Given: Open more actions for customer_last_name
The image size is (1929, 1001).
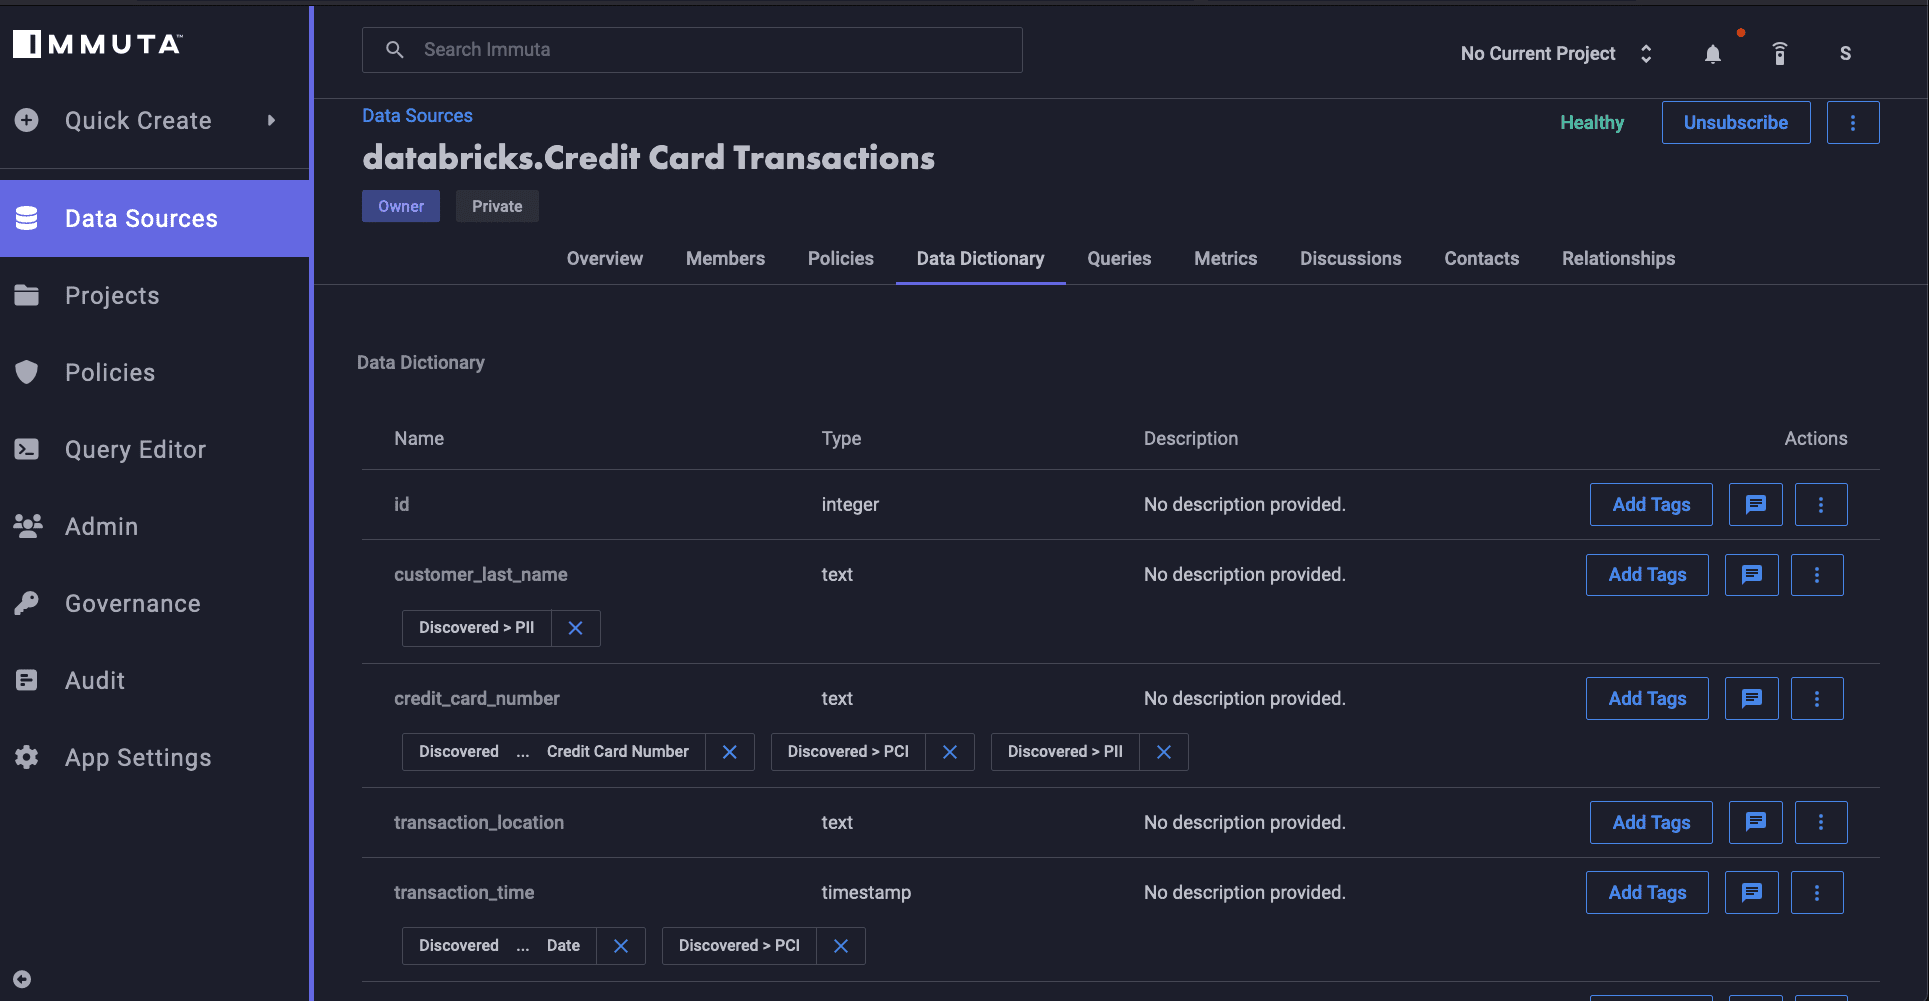Looking at the screenshot, I should click(x=1817, y=575).
